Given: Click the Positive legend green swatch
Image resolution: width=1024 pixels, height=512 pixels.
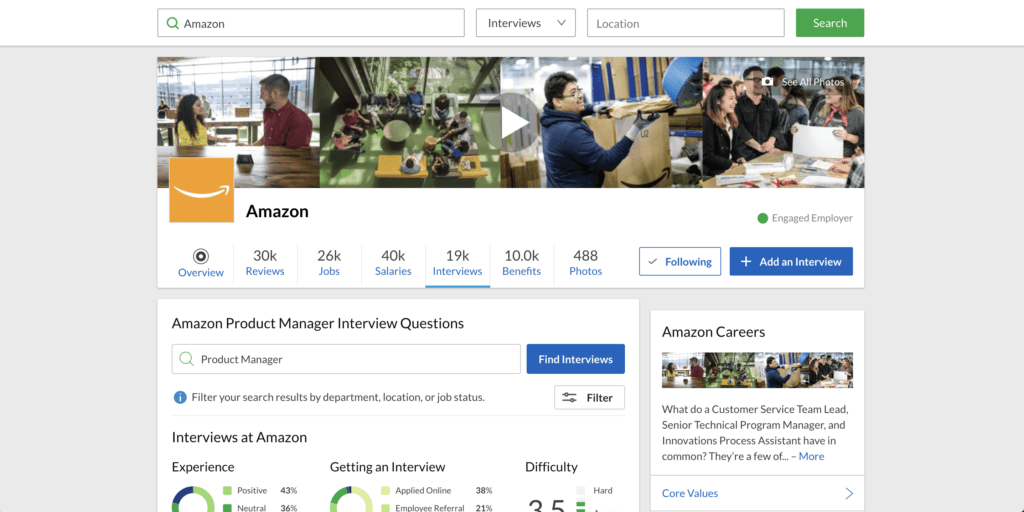Looking at the screenshot, I should pos(227,490).
